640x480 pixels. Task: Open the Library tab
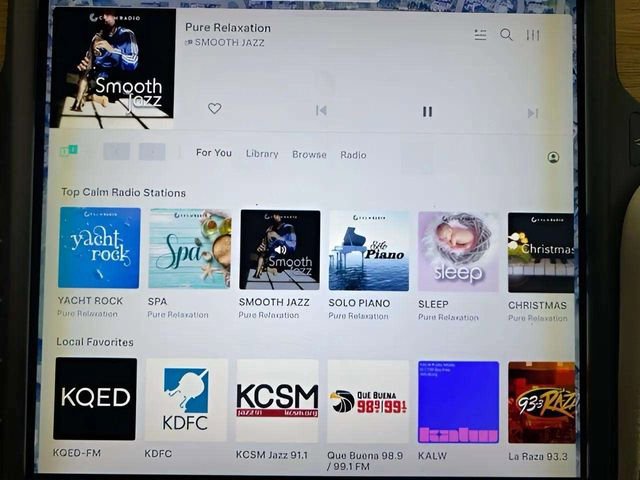[262, 154]
